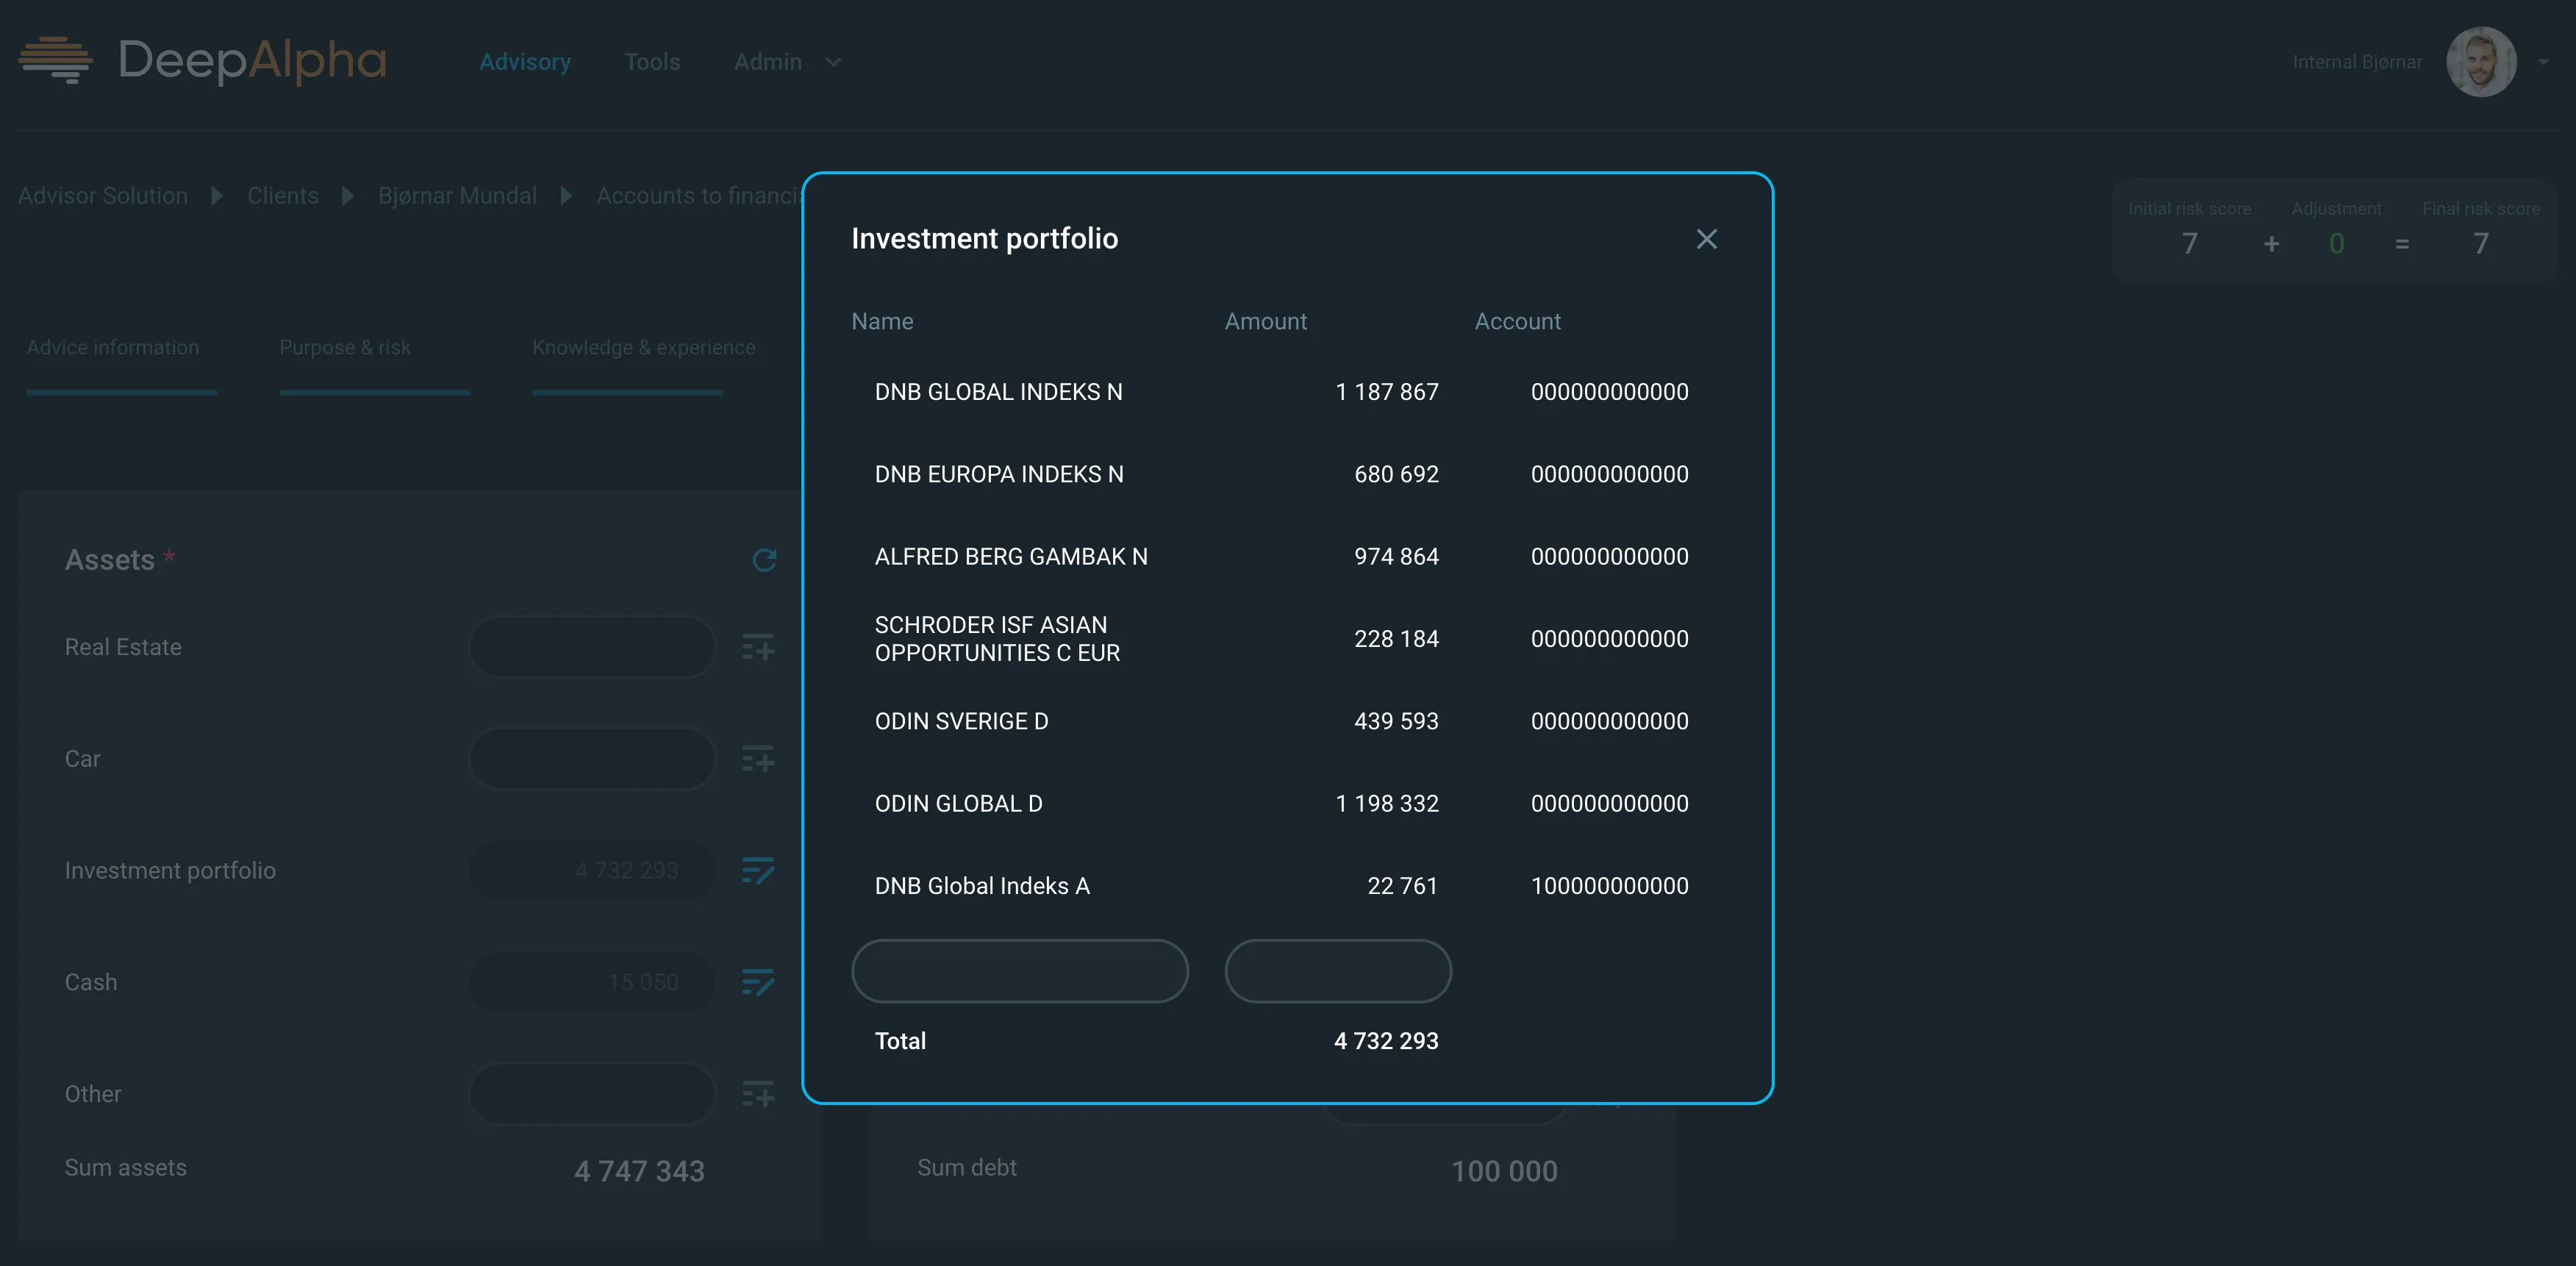Open Accounts to financing breadcrumb
The width and height of the screenshot is (2576, 1266).
[x=699, y=196]
